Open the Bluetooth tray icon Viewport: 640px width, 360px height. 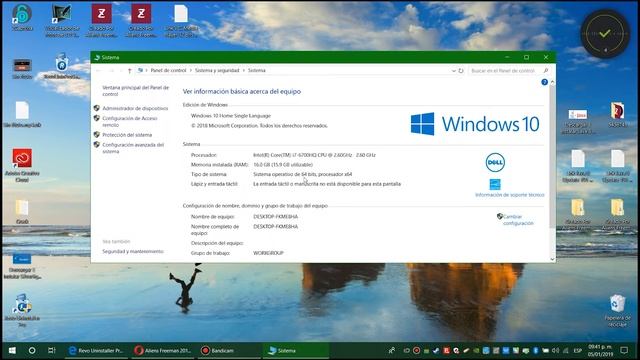[x=536, y=350]
